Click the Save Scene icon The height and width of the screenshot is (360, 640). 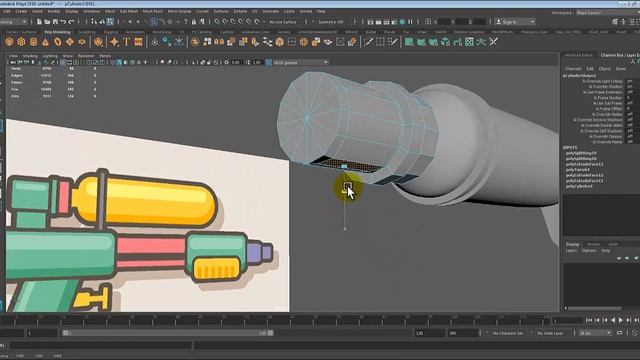click(55, 22)
